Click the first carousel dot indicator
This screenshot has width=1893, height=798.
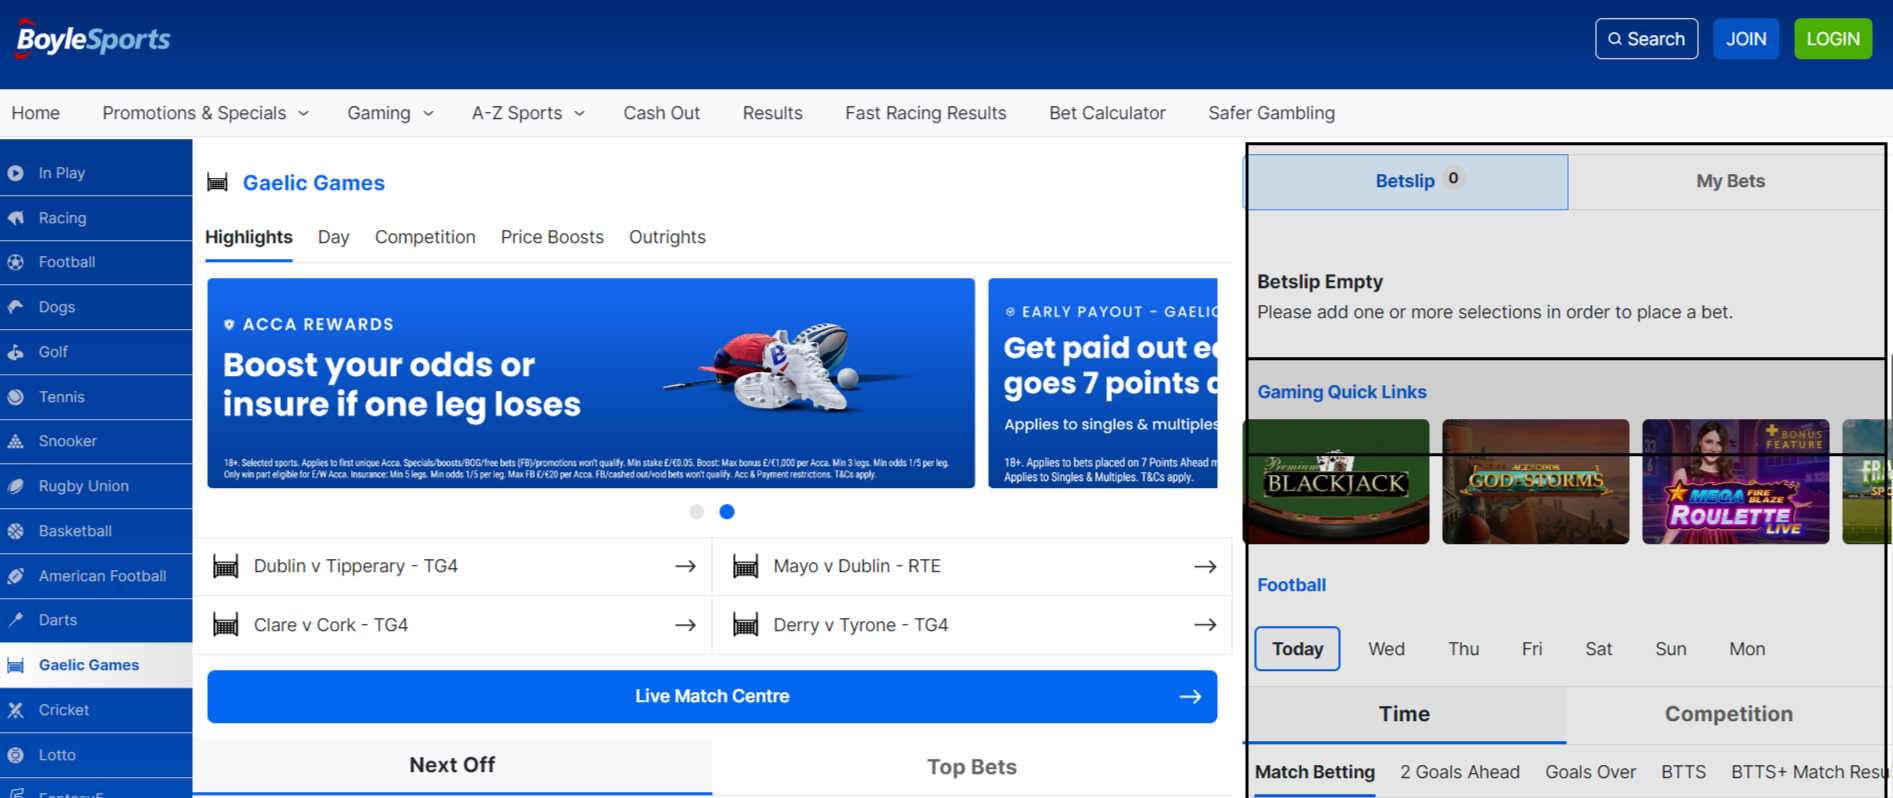click(697, 512)
